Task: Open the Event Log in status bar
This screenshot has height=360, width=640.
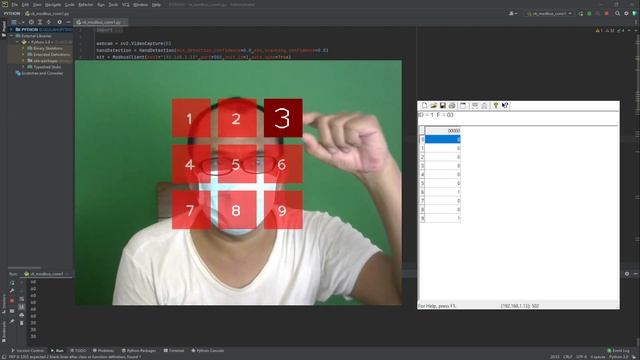Action: [618, 351]
